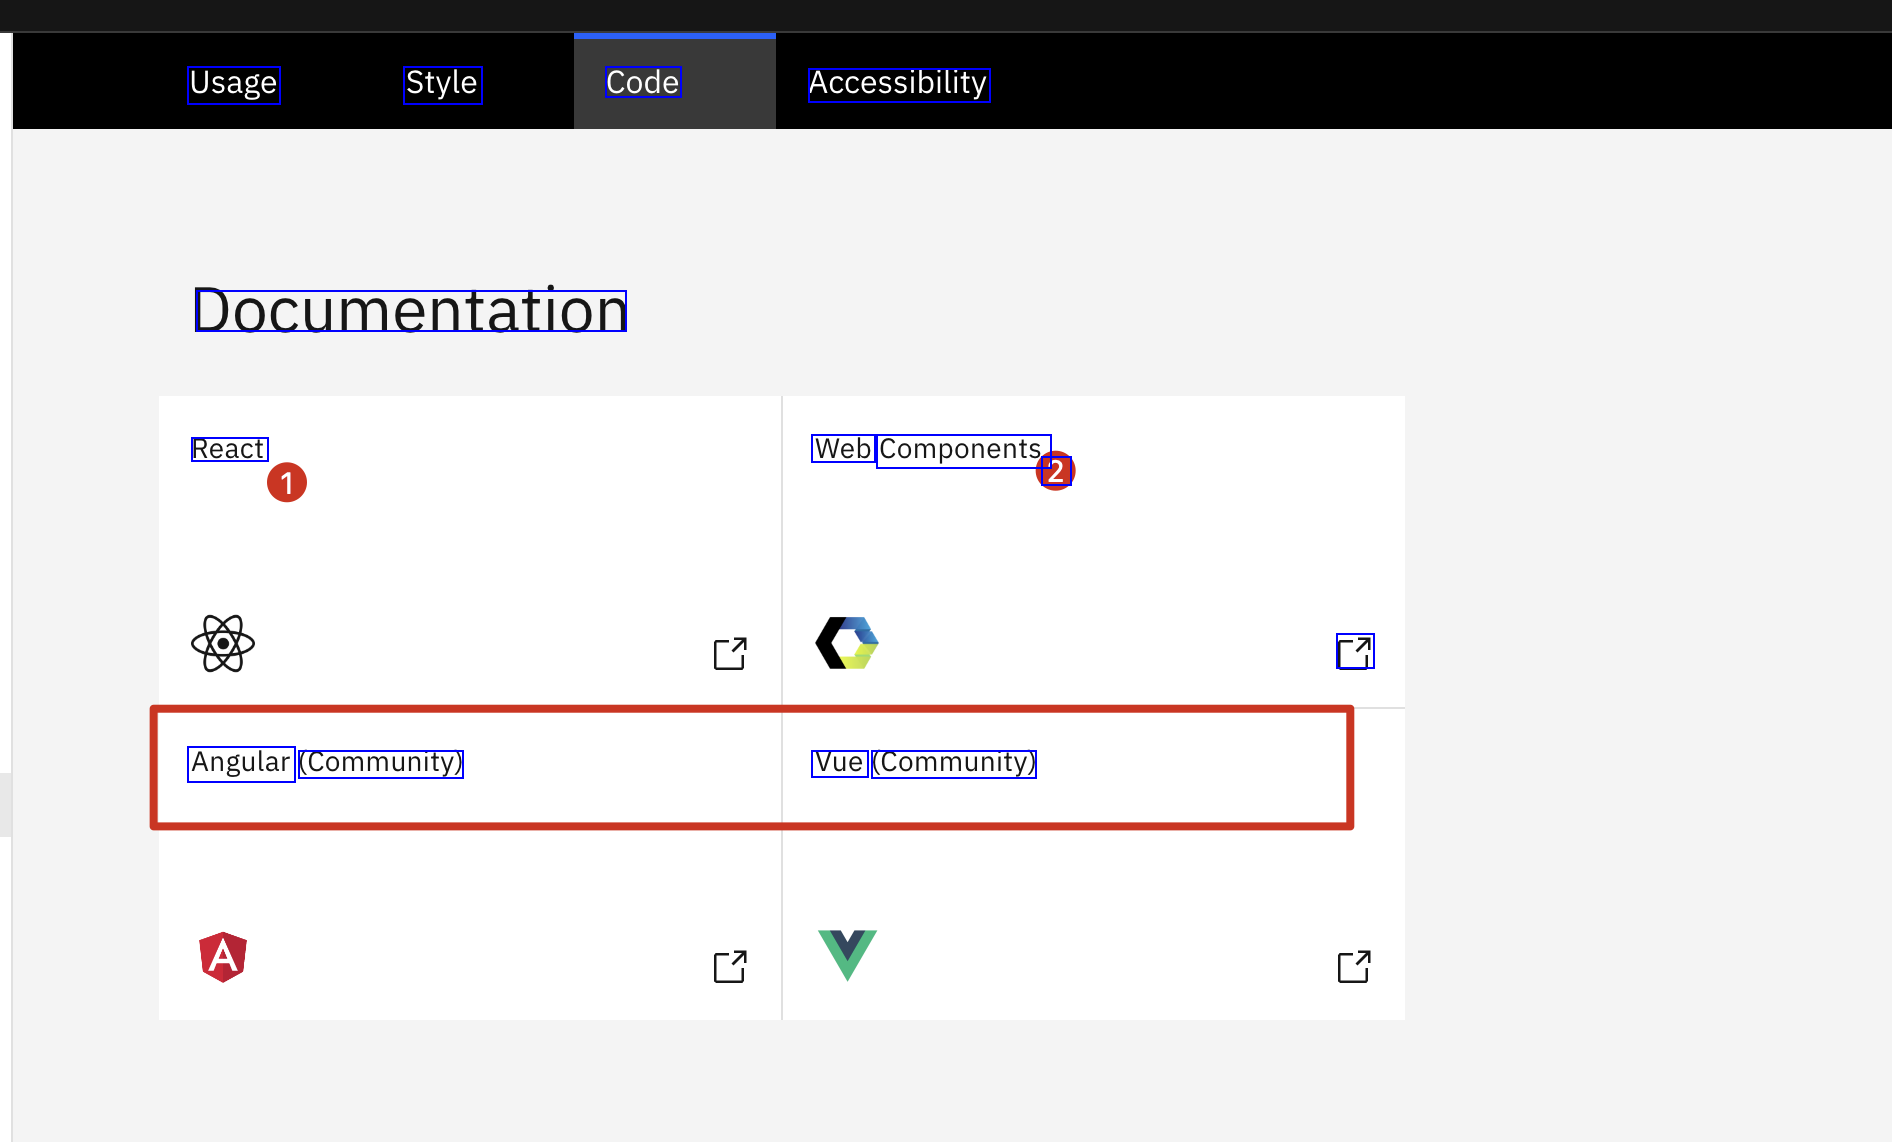Select the Code tab
This screenshot has width=1892, height=1142.
tap(643, 83)
